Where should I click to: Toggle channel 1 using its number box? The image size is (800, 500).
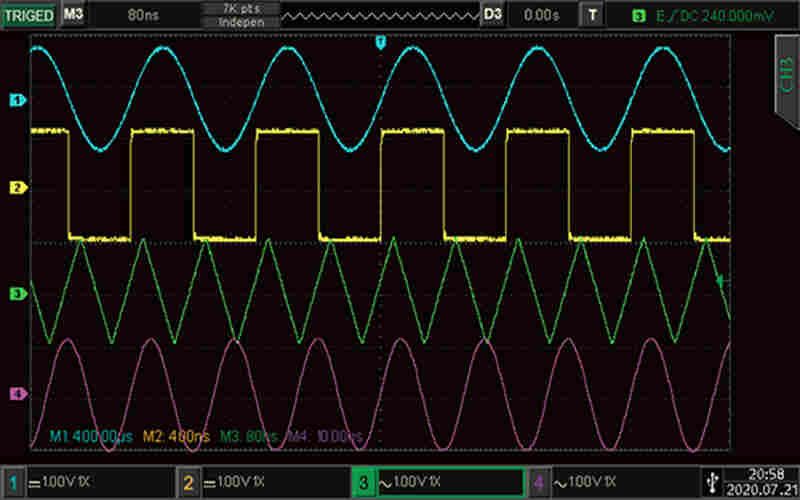click(x=12, y=482)
